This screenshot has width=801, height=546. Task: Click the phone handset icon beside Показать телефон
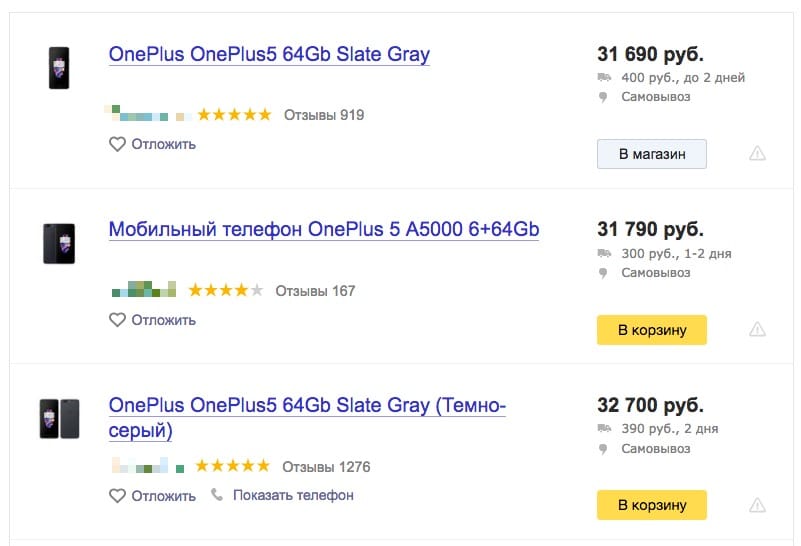pyautogui.click(x=217, y=494)
